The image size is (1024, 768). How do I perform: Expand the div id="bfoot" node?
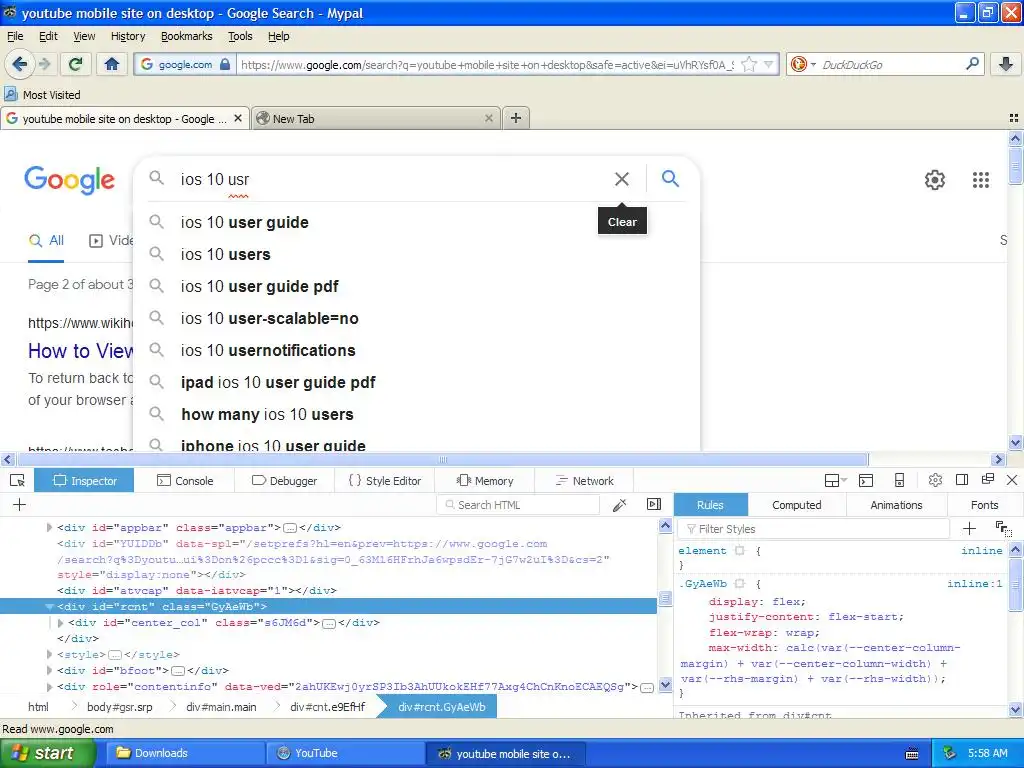point(49,671)
